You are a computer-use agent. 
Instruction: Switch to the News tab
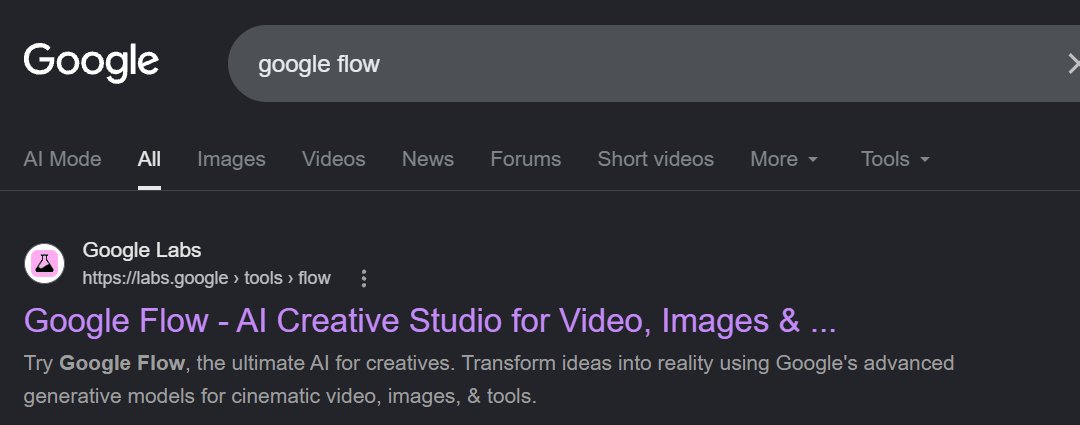(428, 159)
